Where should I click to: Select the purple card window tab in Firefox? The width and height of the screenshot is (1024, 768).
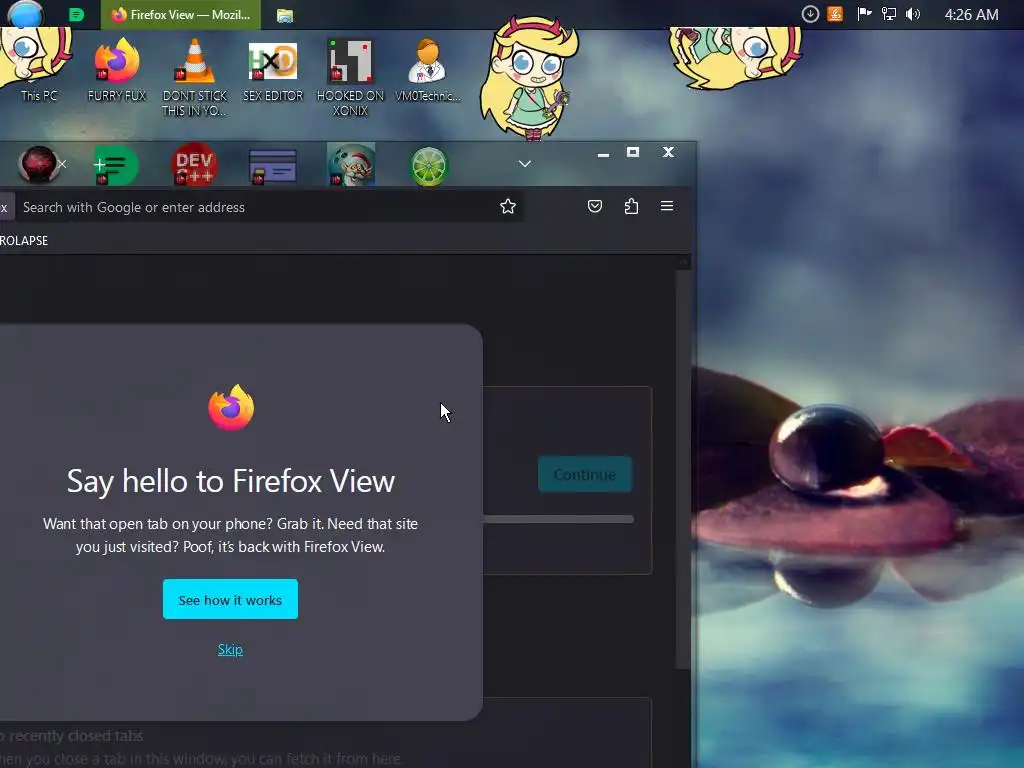pyautogui.click(x=272, y=167)
